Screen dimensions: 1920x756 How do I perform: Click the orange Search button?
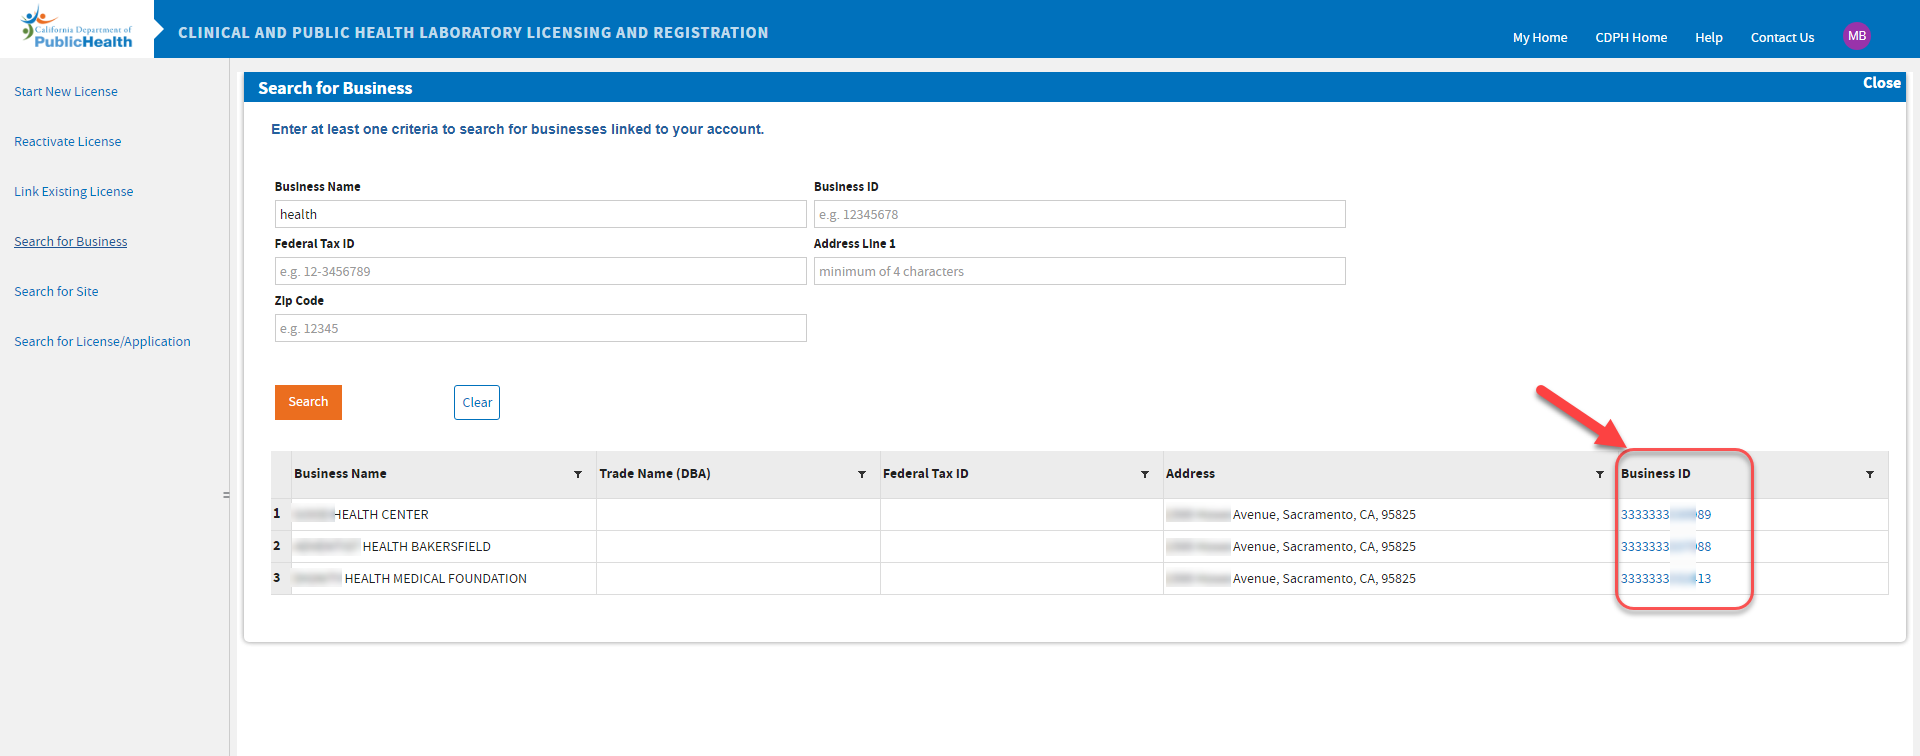(308, 402)
